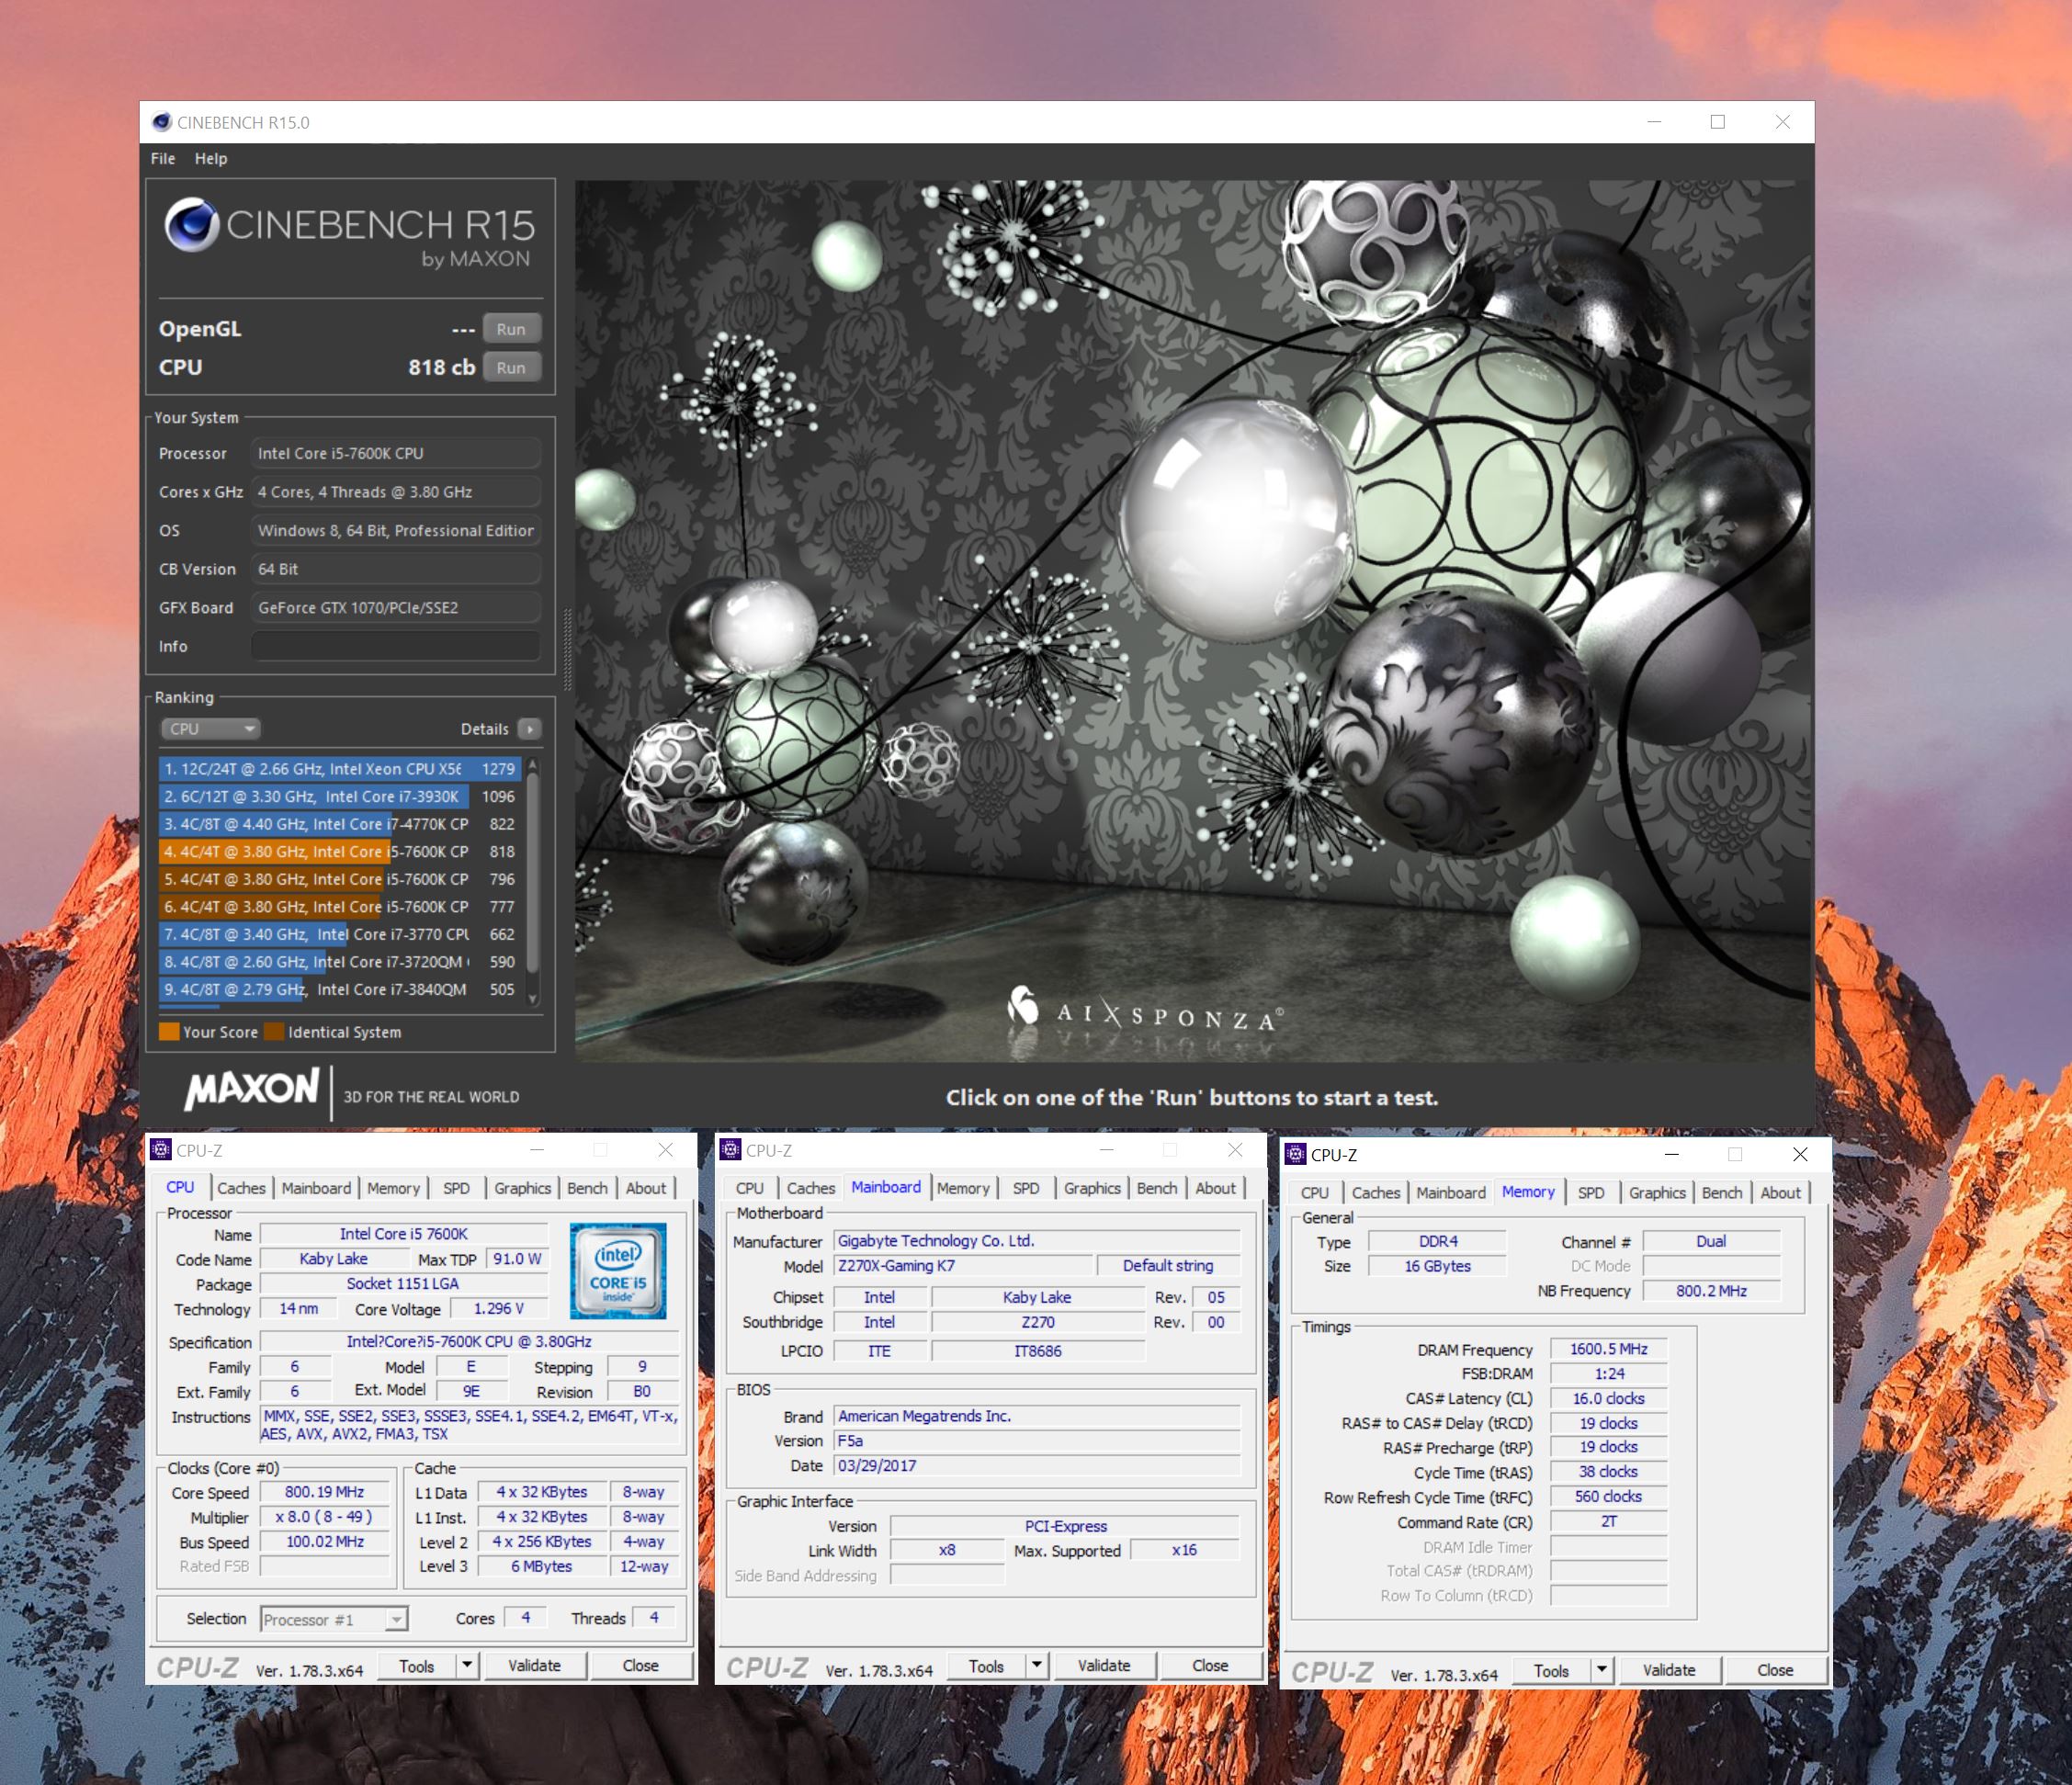This screenshot has width=2072, height=1785.
Task: Open Memory tab in middle CPU-Z window
Action: 963,1188
